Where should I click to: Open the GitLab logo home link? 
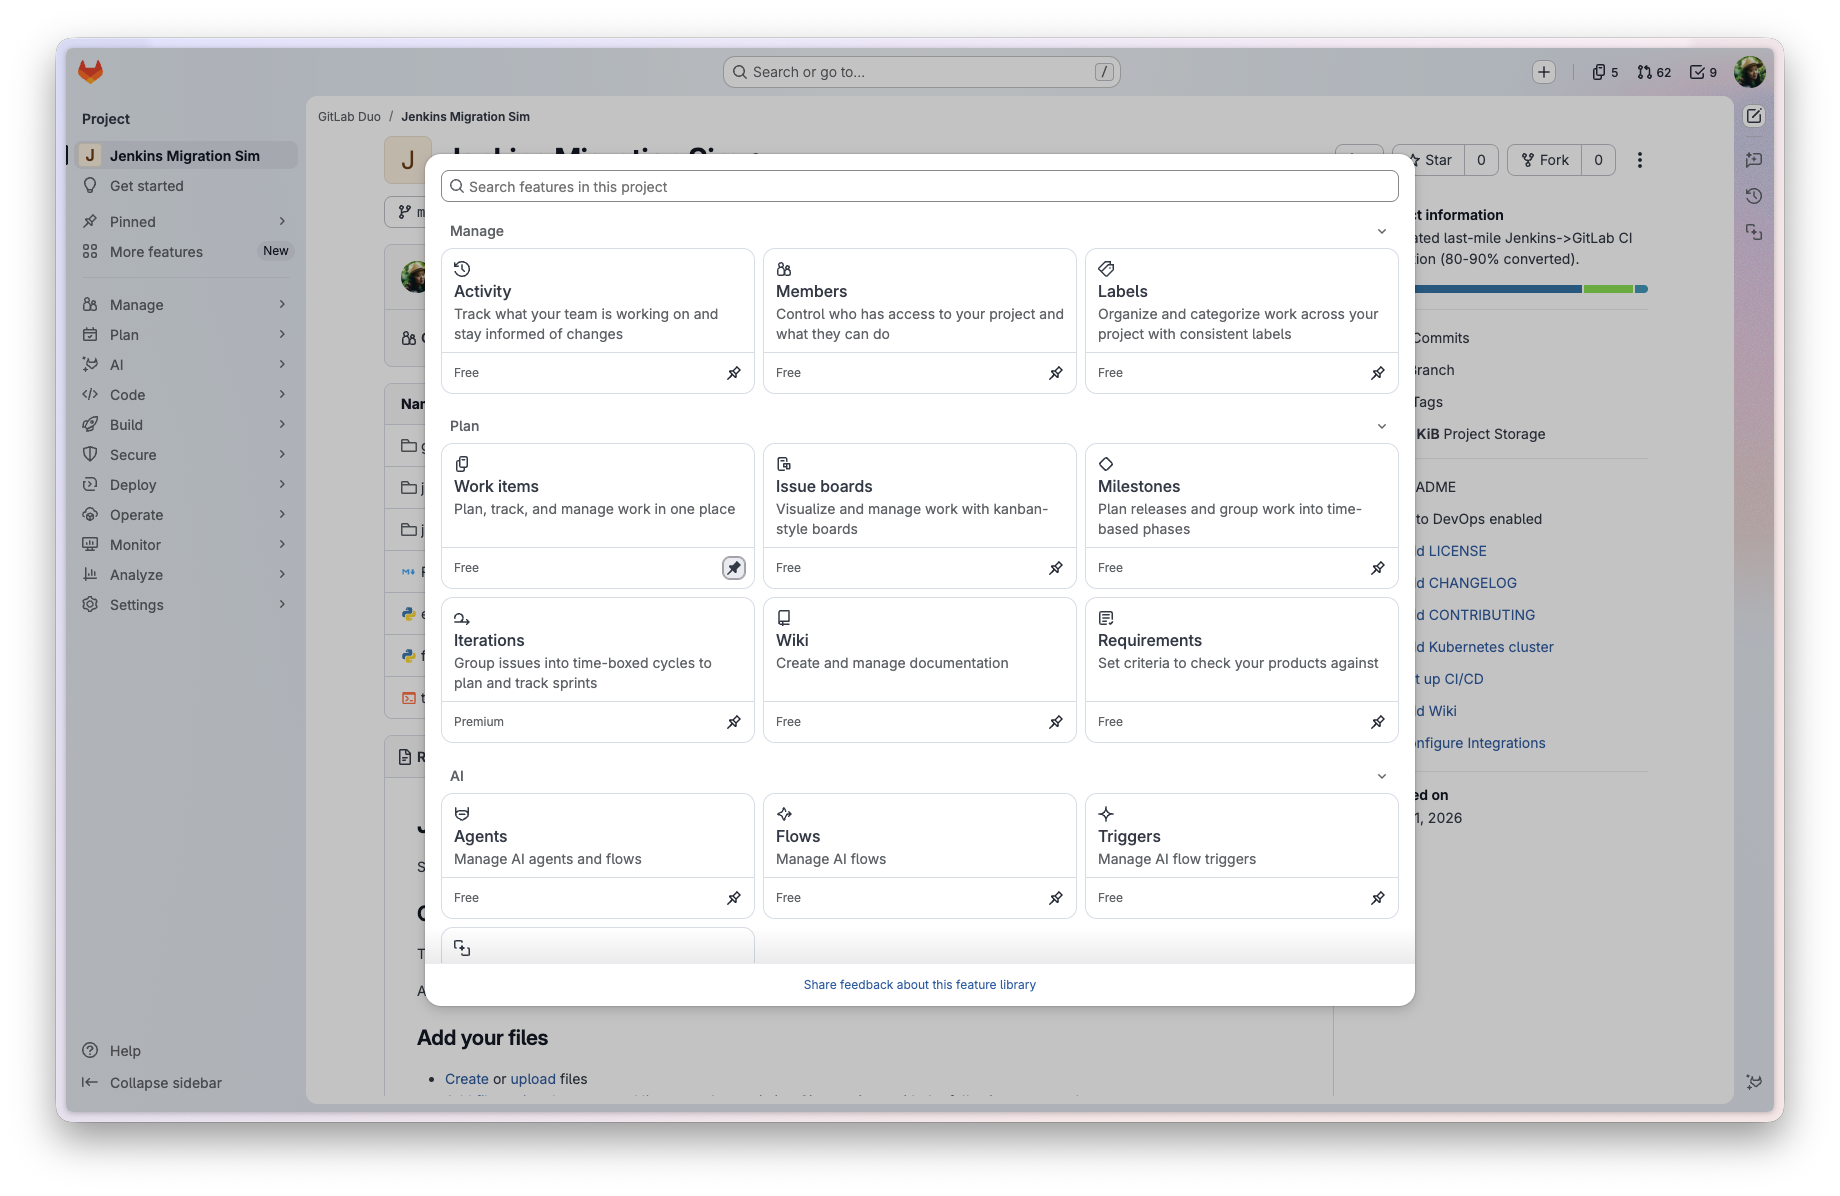tap(91, 71)
